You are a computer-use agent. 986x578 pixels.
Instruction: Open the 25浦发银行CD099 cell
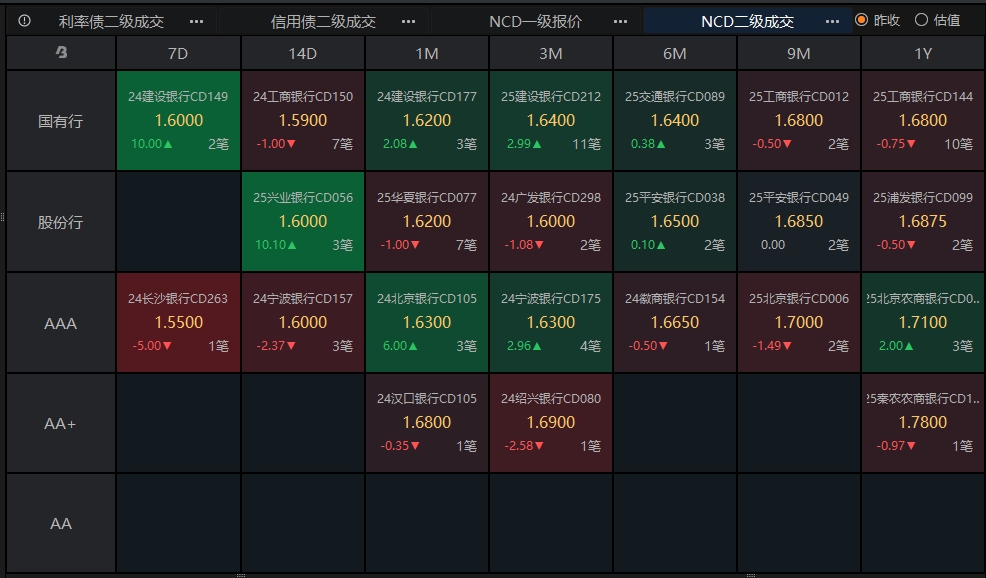pyautogui.click(x=922, y=221)
